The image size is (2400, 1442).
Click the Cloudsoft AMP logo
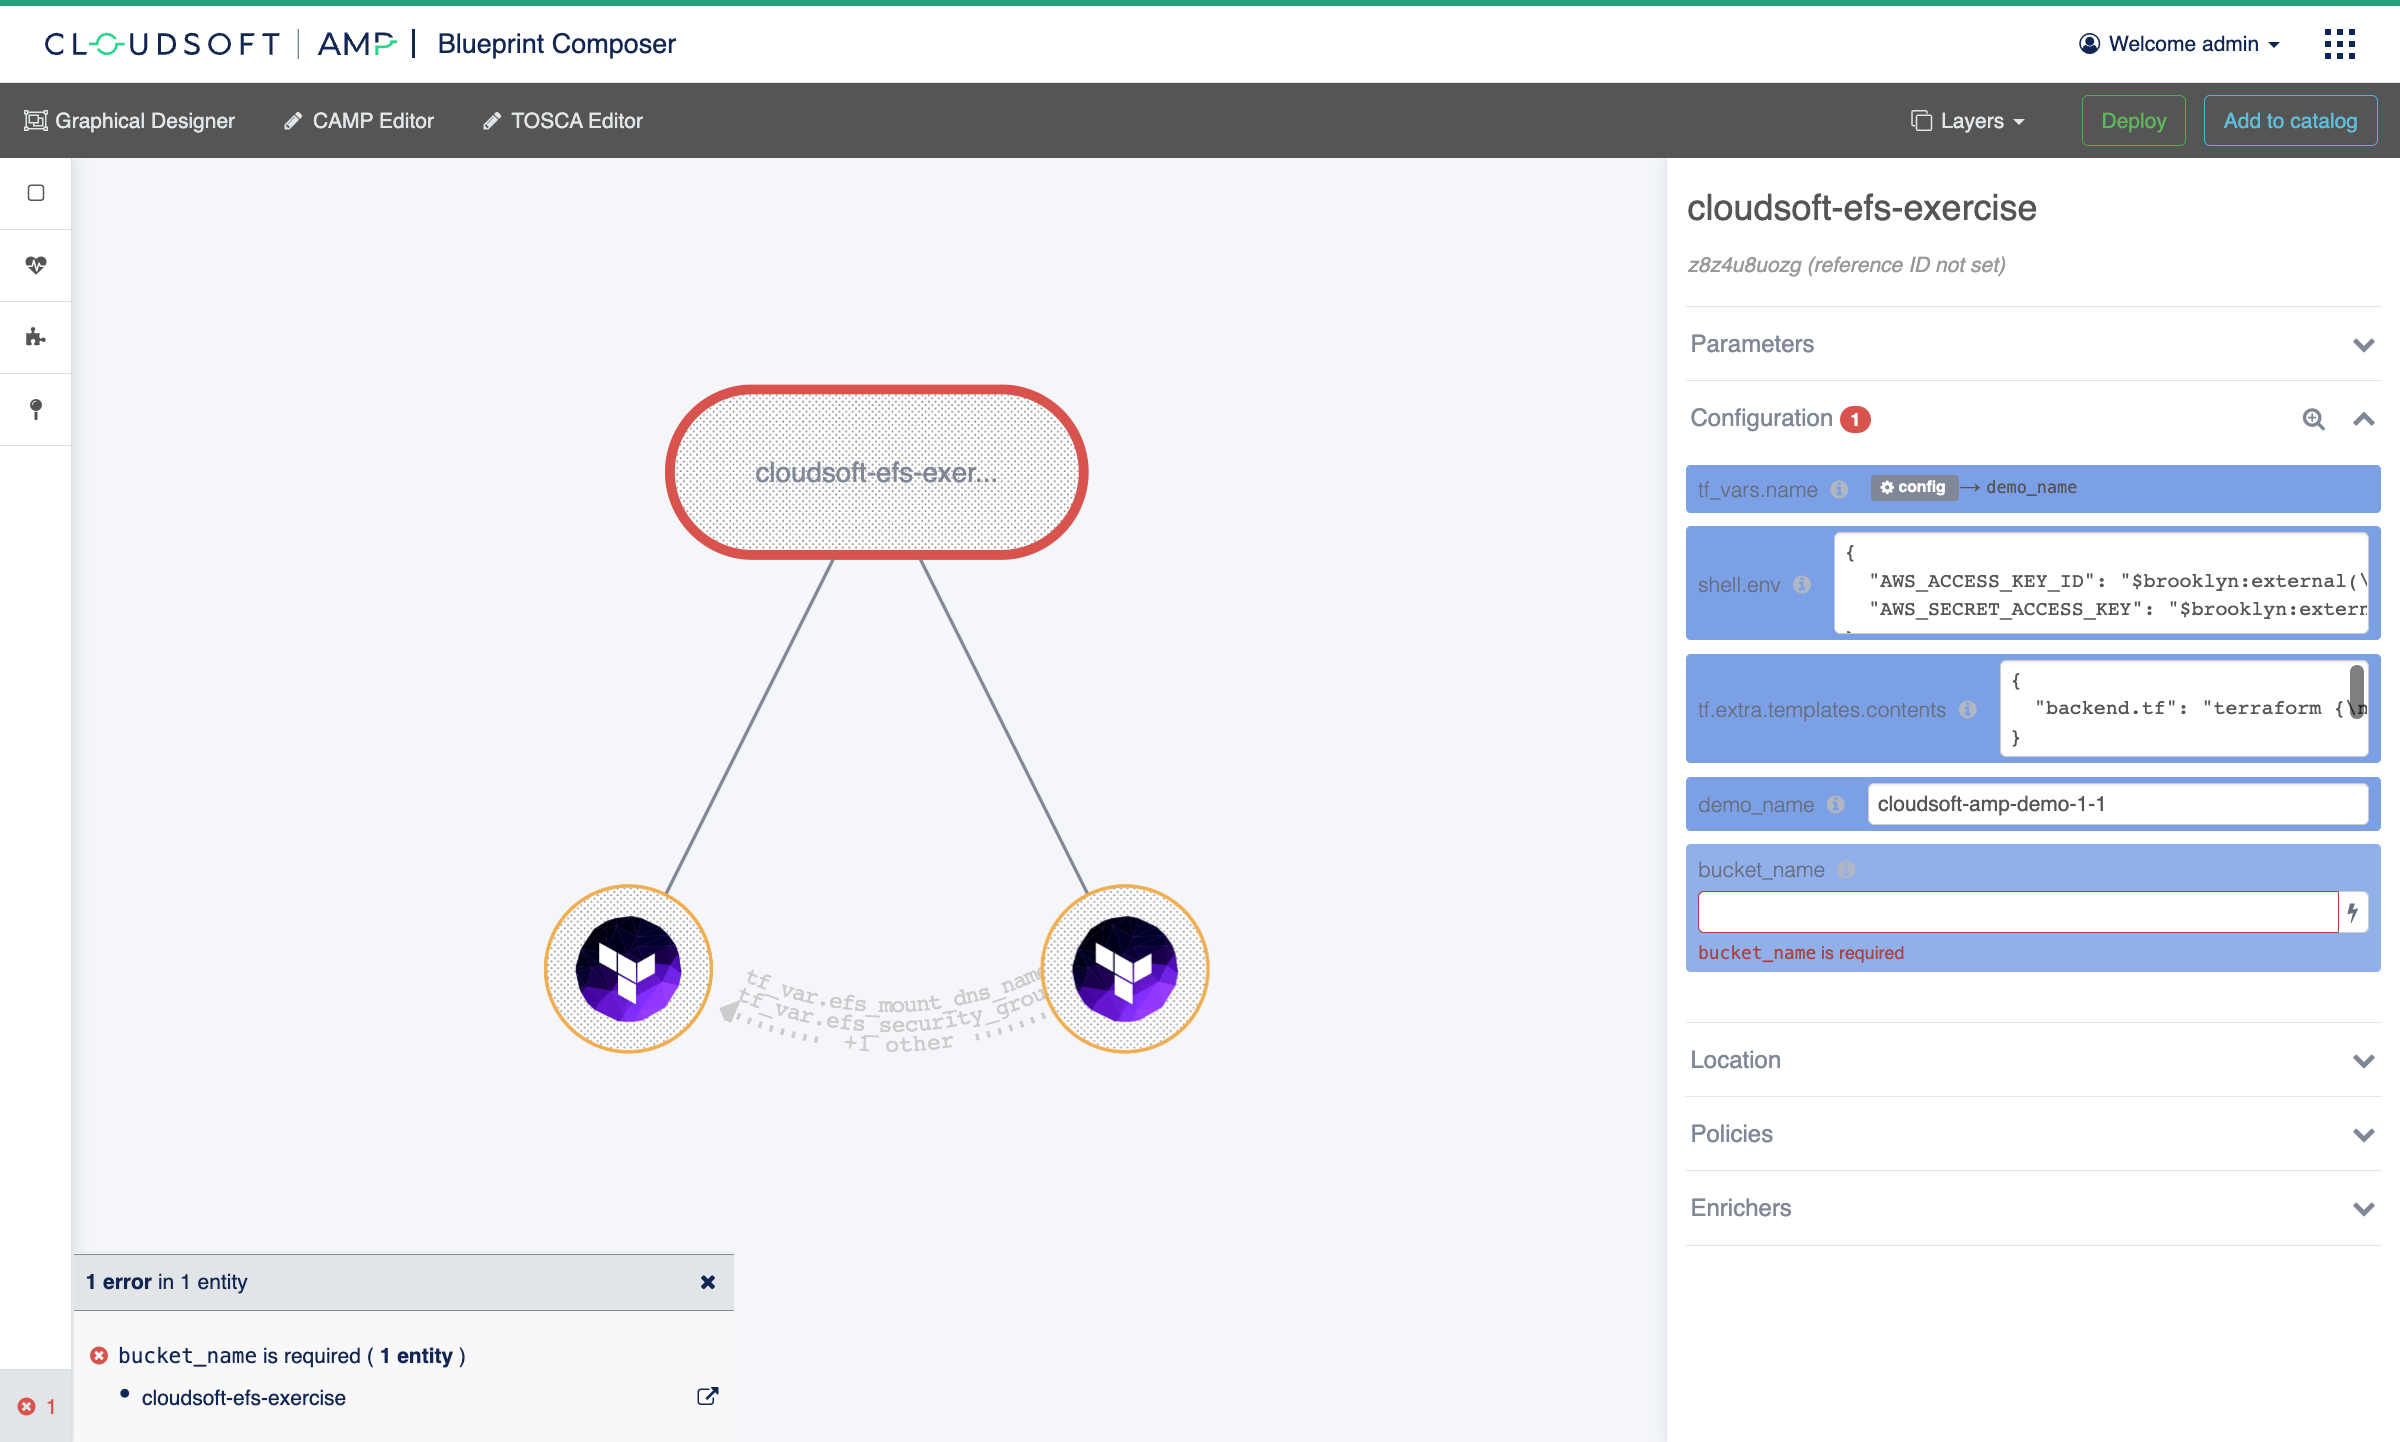tap(221, 44)
